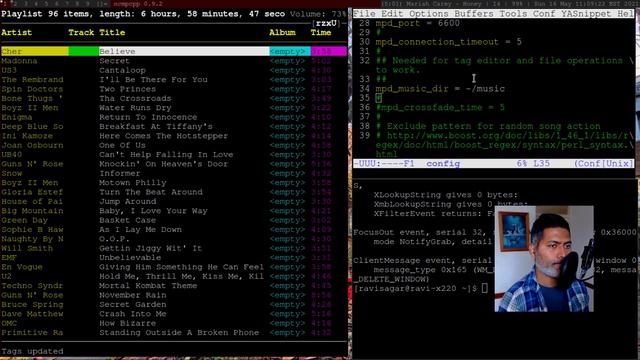Click the Track column header in ncmpcpp

[81, 32]
